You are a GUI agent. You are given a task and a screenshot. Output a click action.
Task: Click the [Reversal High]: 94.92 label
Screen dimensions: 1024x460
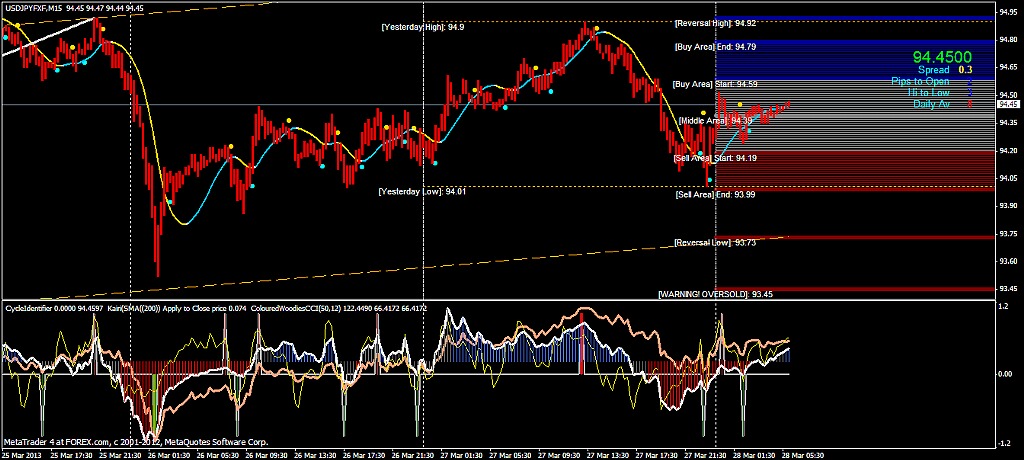click(x=716, y=23)
